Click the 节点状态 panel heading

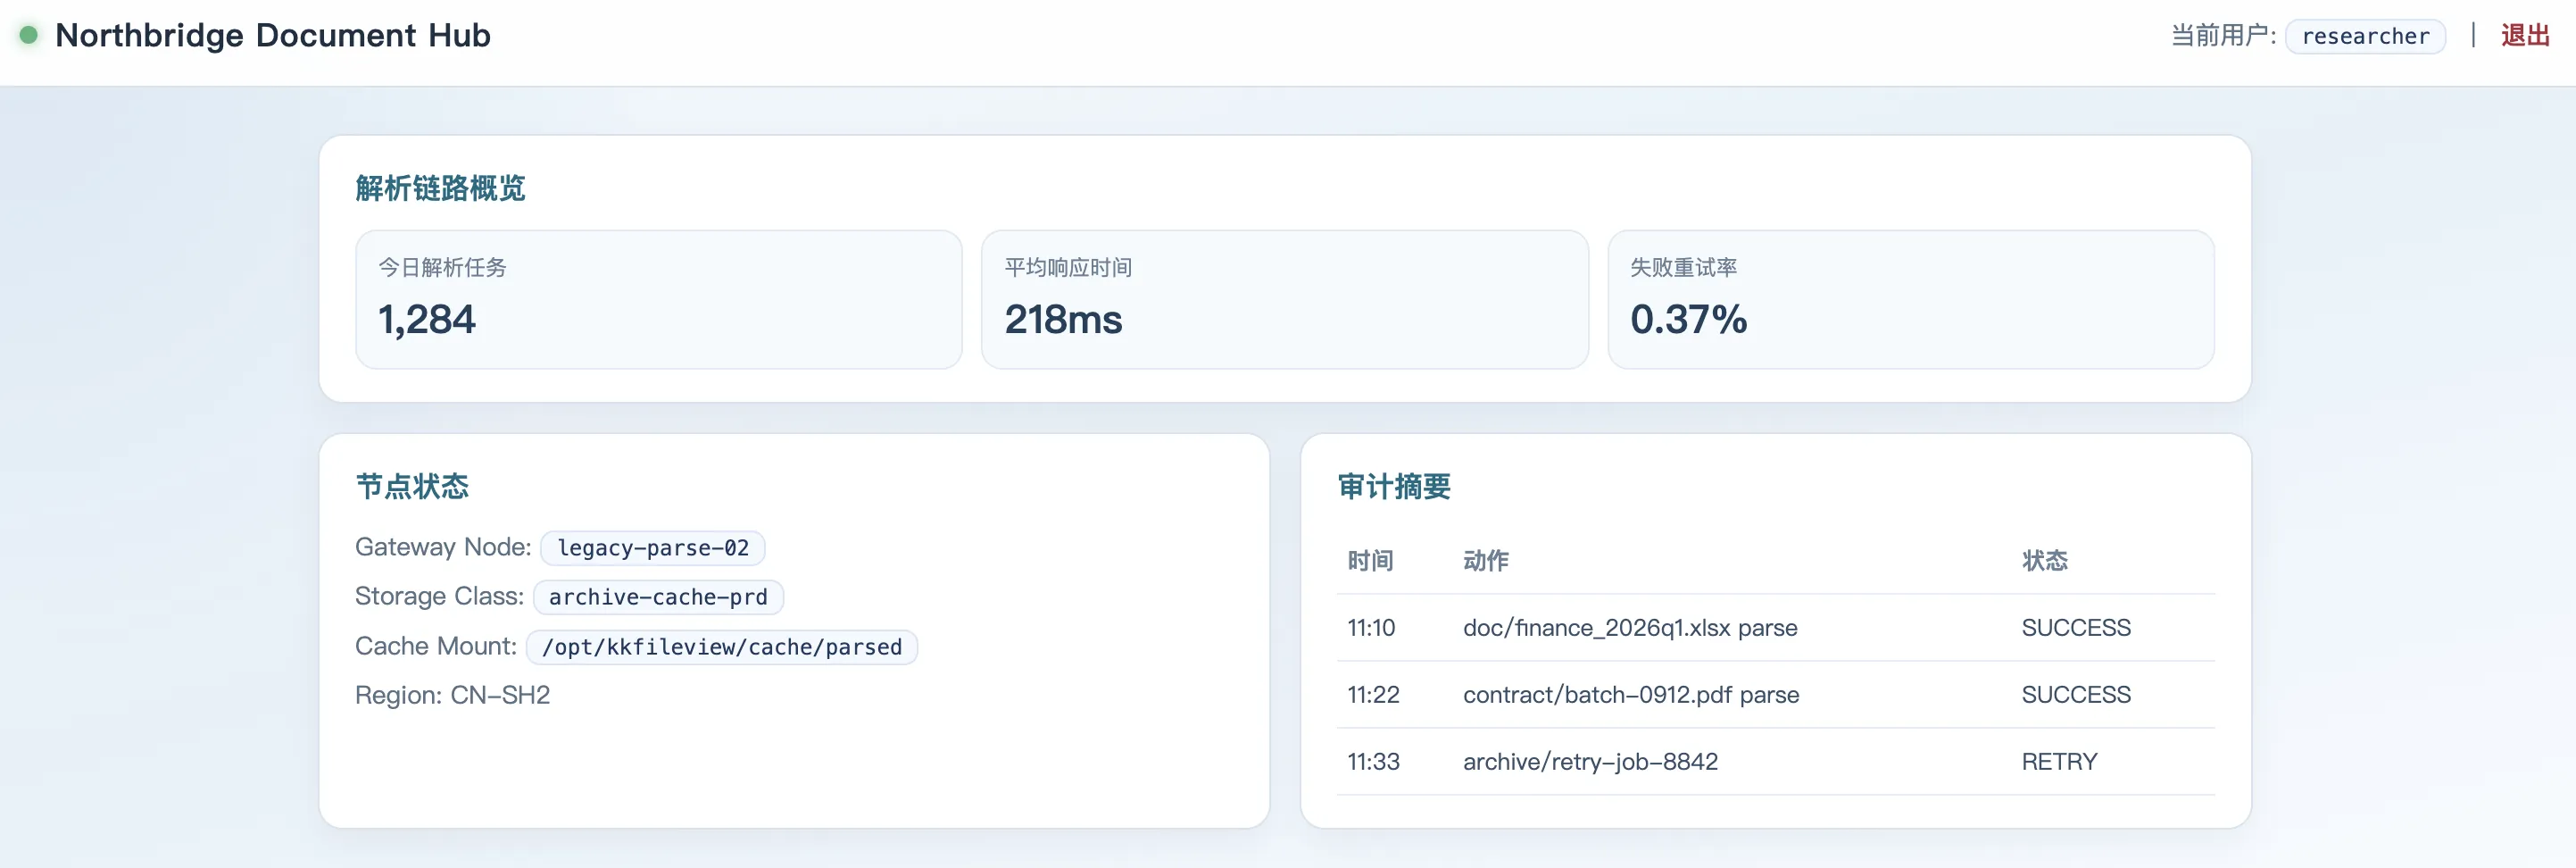412,486
